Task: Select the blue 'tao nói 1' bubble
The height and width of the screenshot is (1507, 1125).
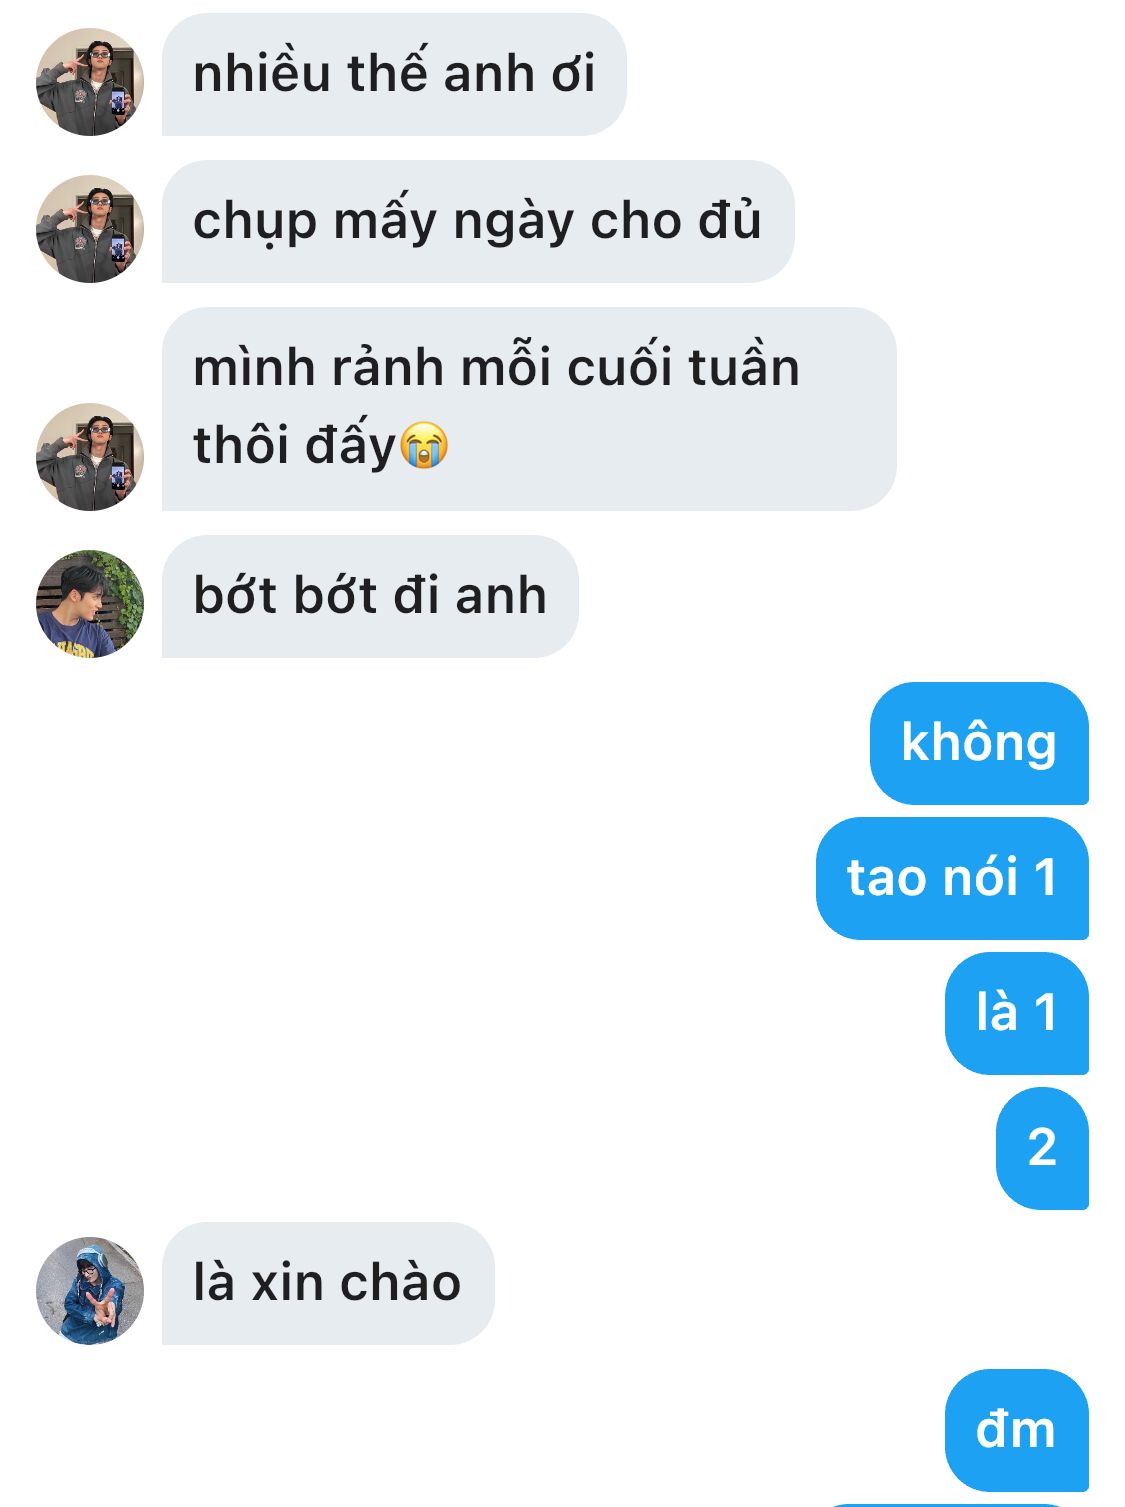Action: coord(952,878)
